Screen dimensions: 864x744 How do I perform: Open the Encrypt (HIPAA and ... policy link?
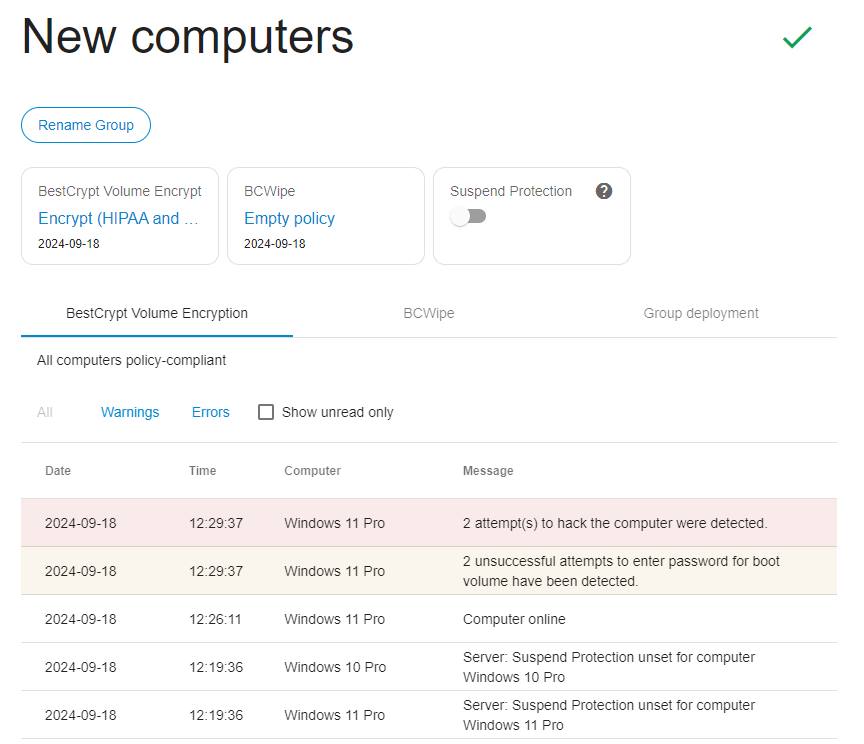pos(118,218)
